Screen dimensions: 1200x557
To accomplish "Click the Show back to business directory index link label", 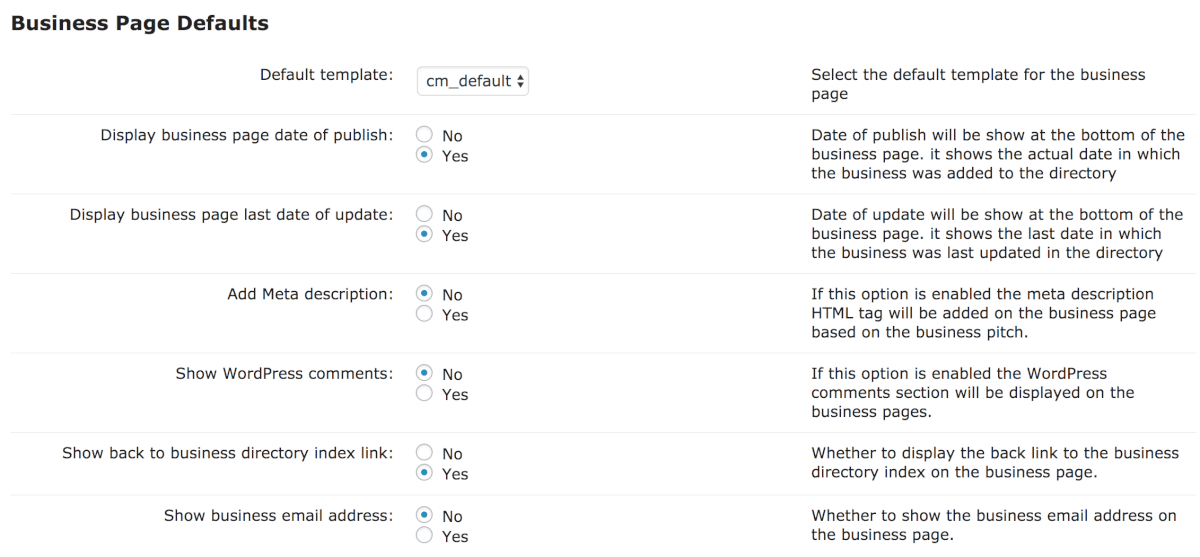I will coord(227,453).
